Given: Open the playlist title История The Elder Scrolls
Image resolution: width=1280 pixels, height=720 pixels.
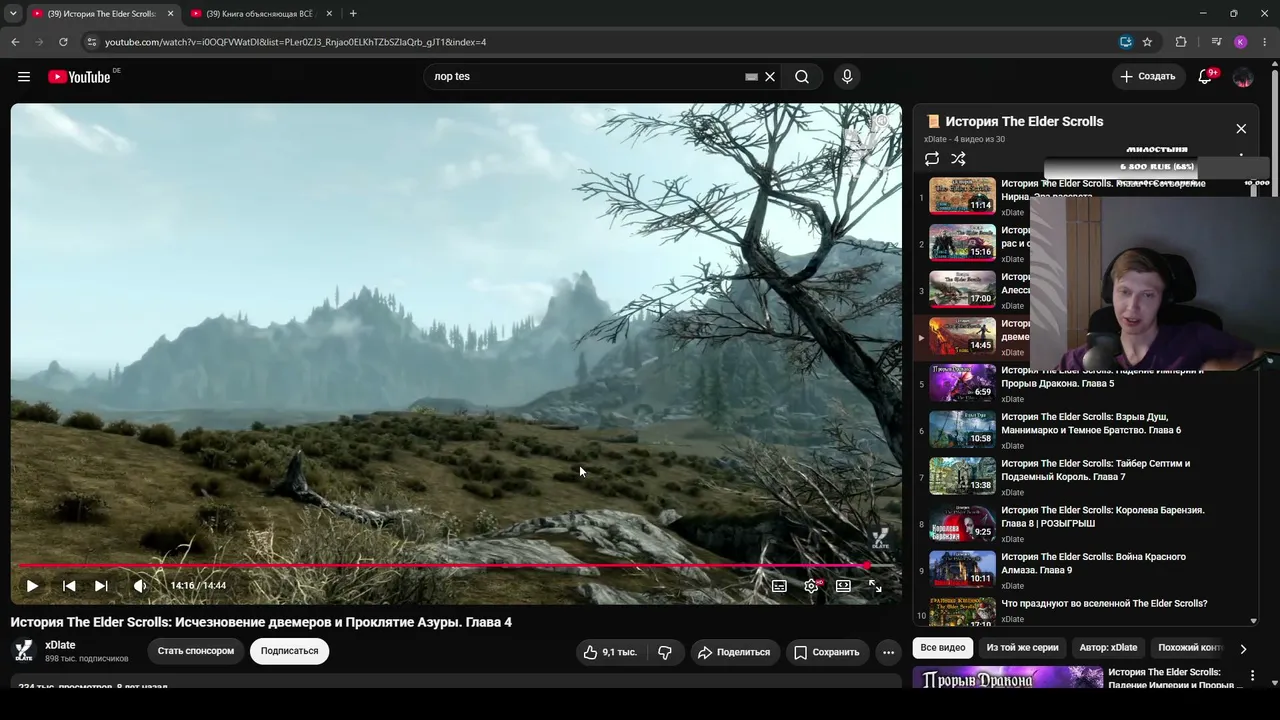Looking at the screenshot, I should [x=1024, y=122].
